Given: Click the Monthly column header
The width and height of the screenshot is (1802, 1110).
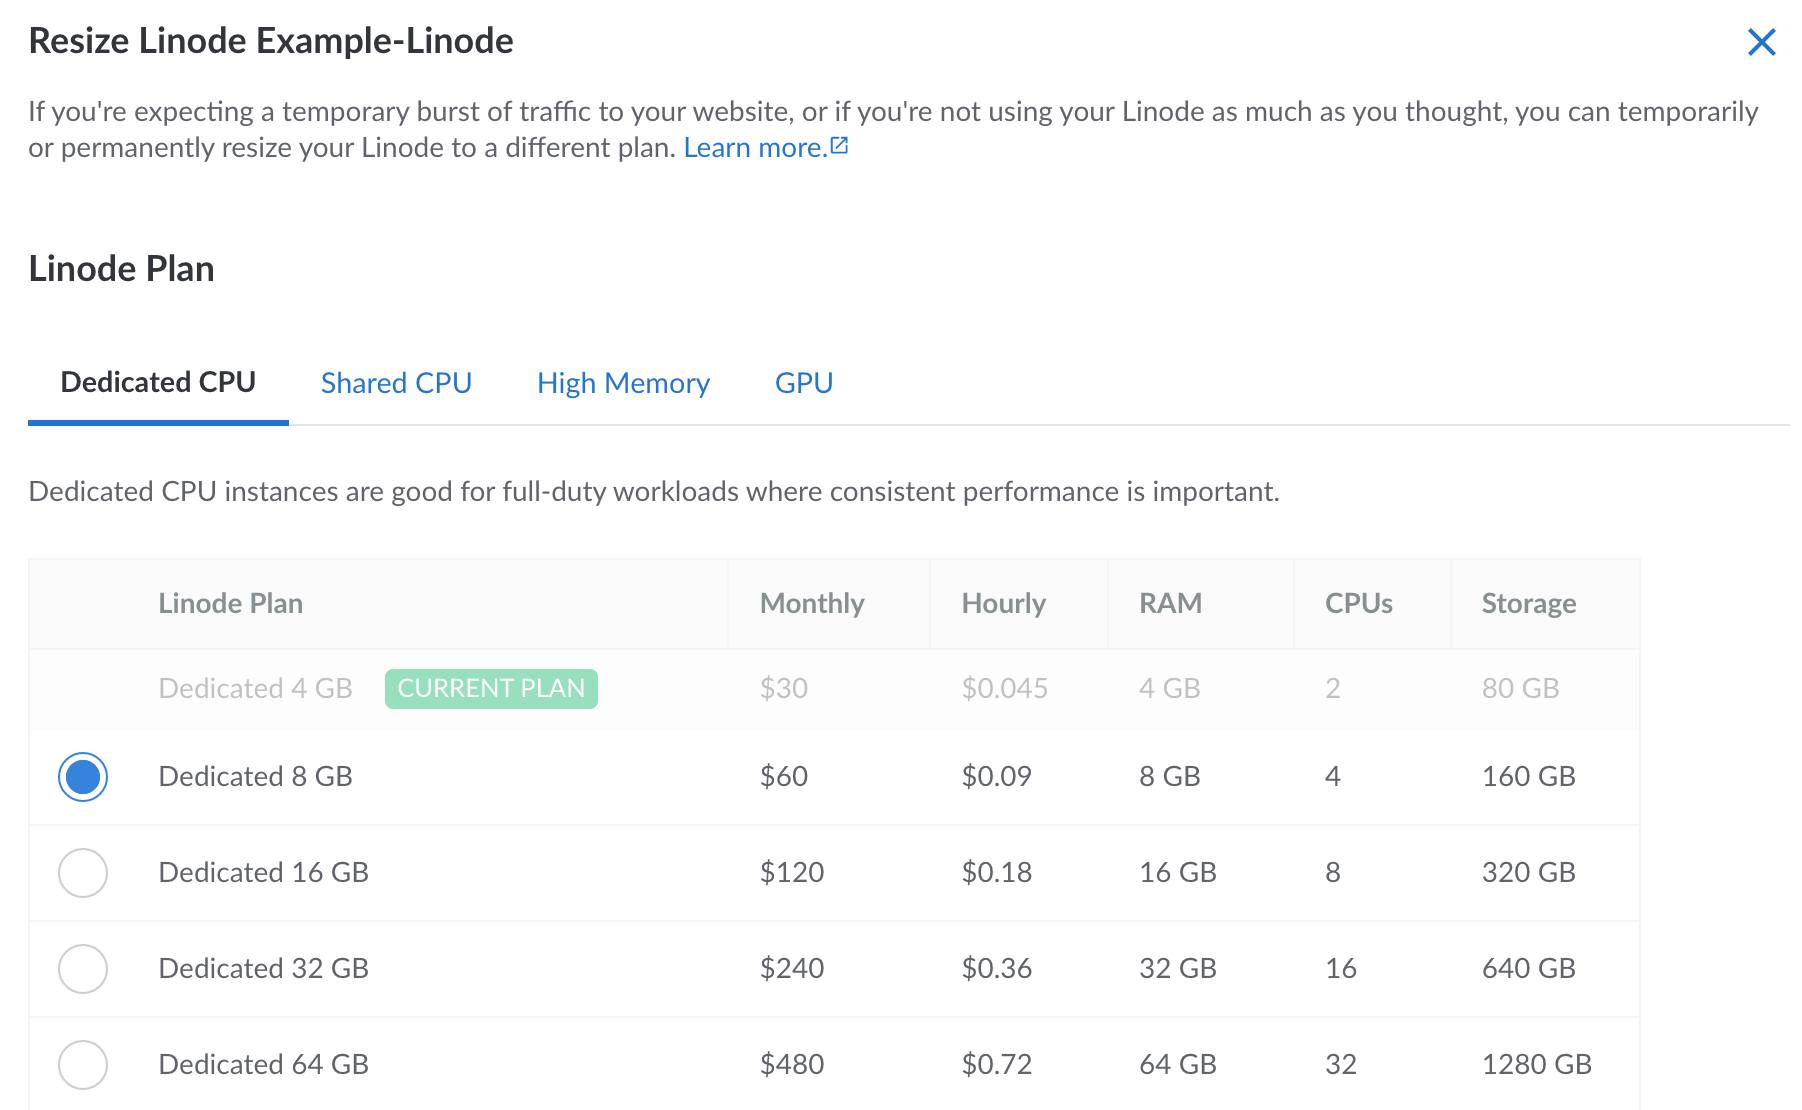Looking at the screenshot, I should pyautogui.click(x=813, y=603).
